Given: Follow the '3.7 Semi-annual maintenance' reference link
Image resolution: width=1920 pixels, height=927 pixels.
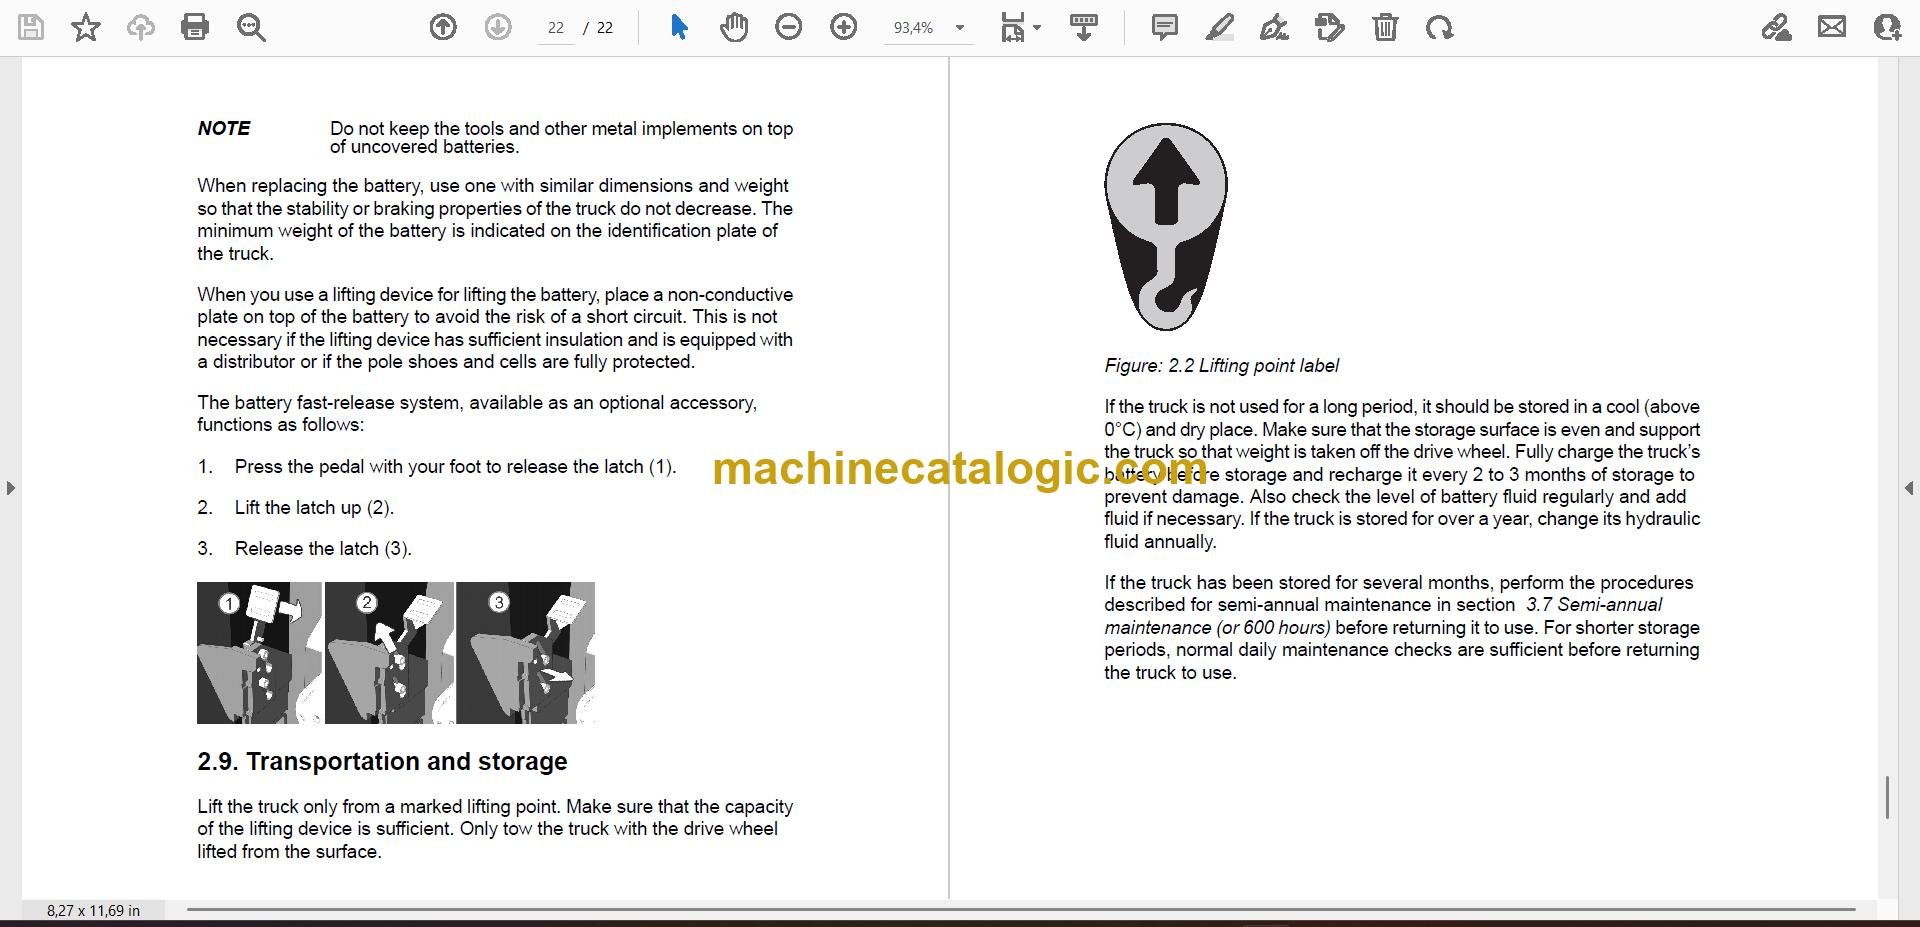Looking at the screenshot, I should point(1384,616).
